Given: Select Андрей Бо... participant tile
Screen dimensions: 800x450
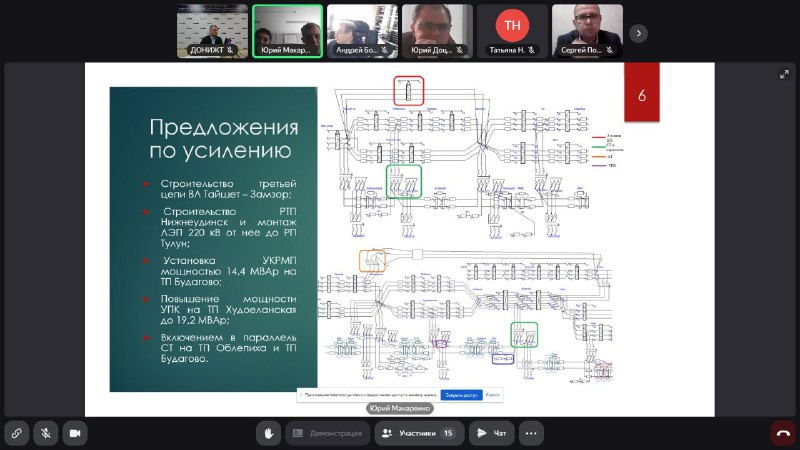Looking at the screenshot, I should tap(362, 31).
